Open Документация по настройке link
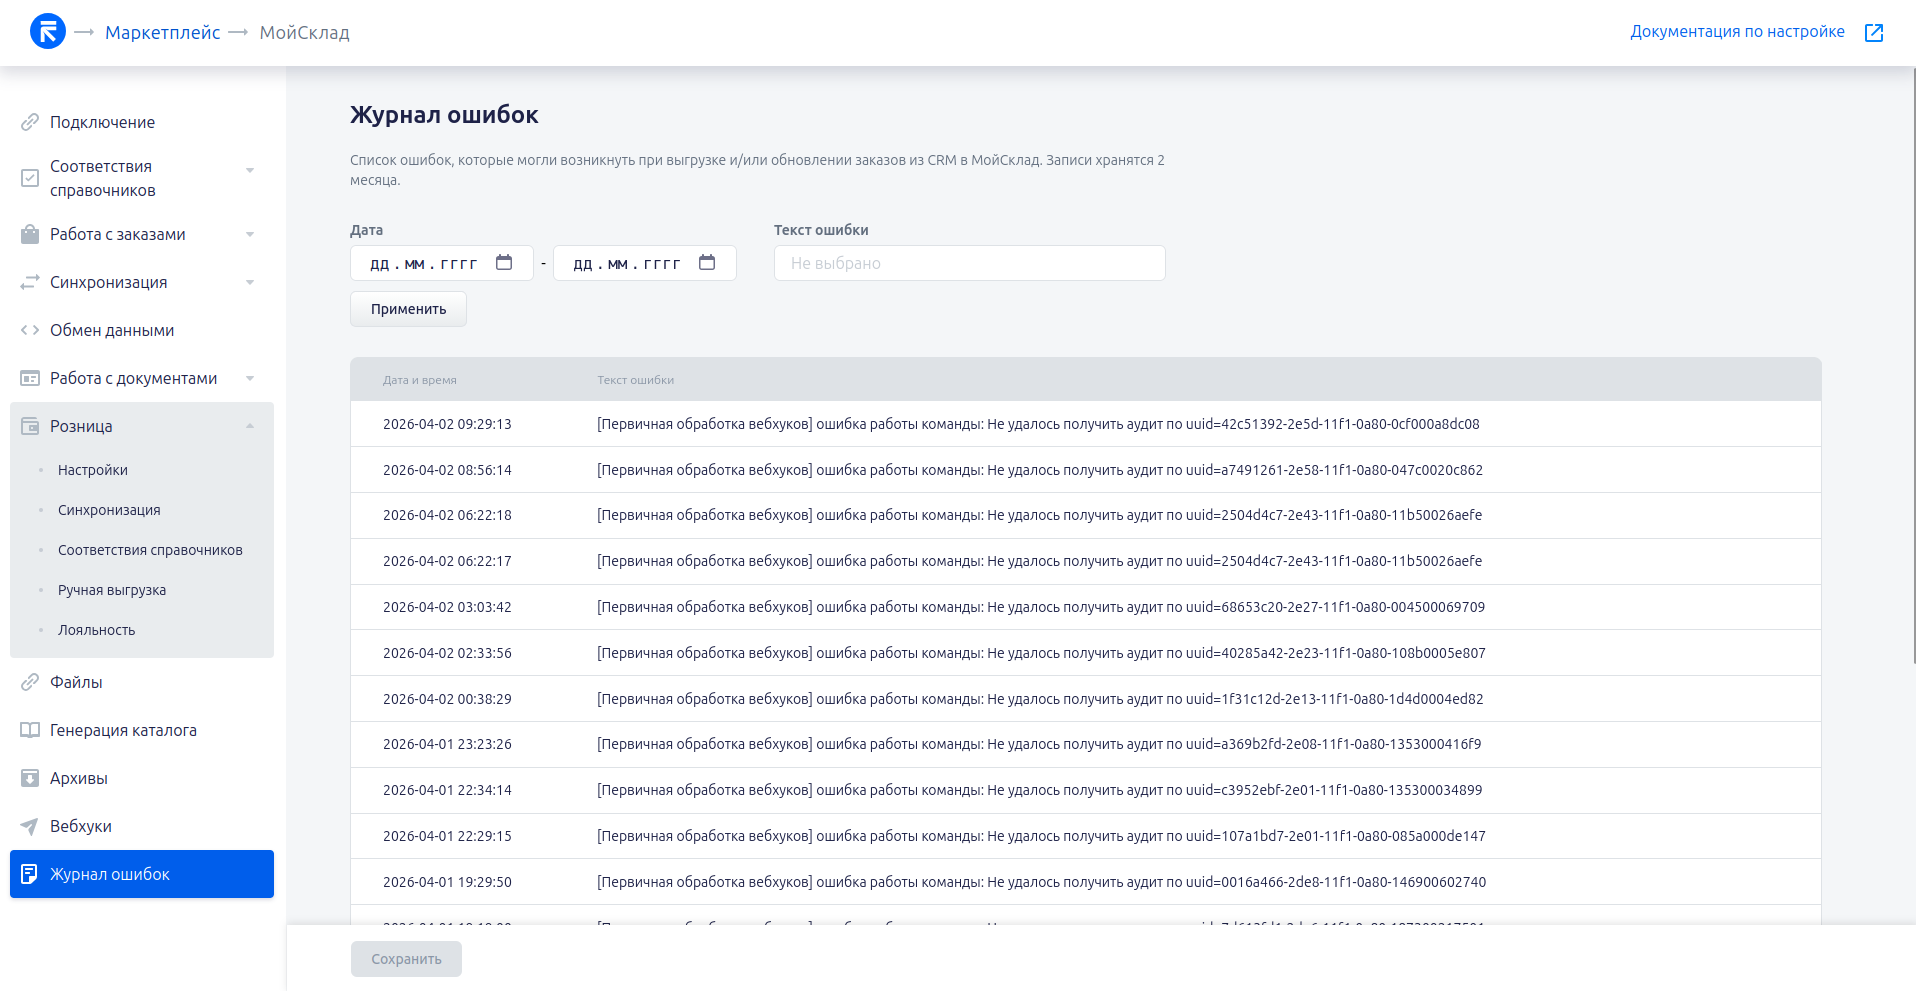Screen dimensions: 1916x991 1736,32
